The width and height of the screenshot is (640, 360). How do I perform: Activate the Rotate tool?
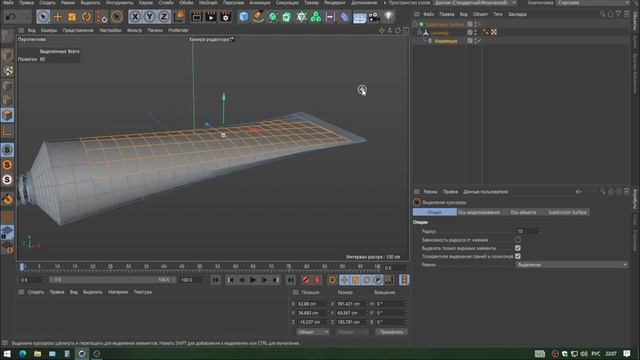pyautogui.click(x=86, y=17)
